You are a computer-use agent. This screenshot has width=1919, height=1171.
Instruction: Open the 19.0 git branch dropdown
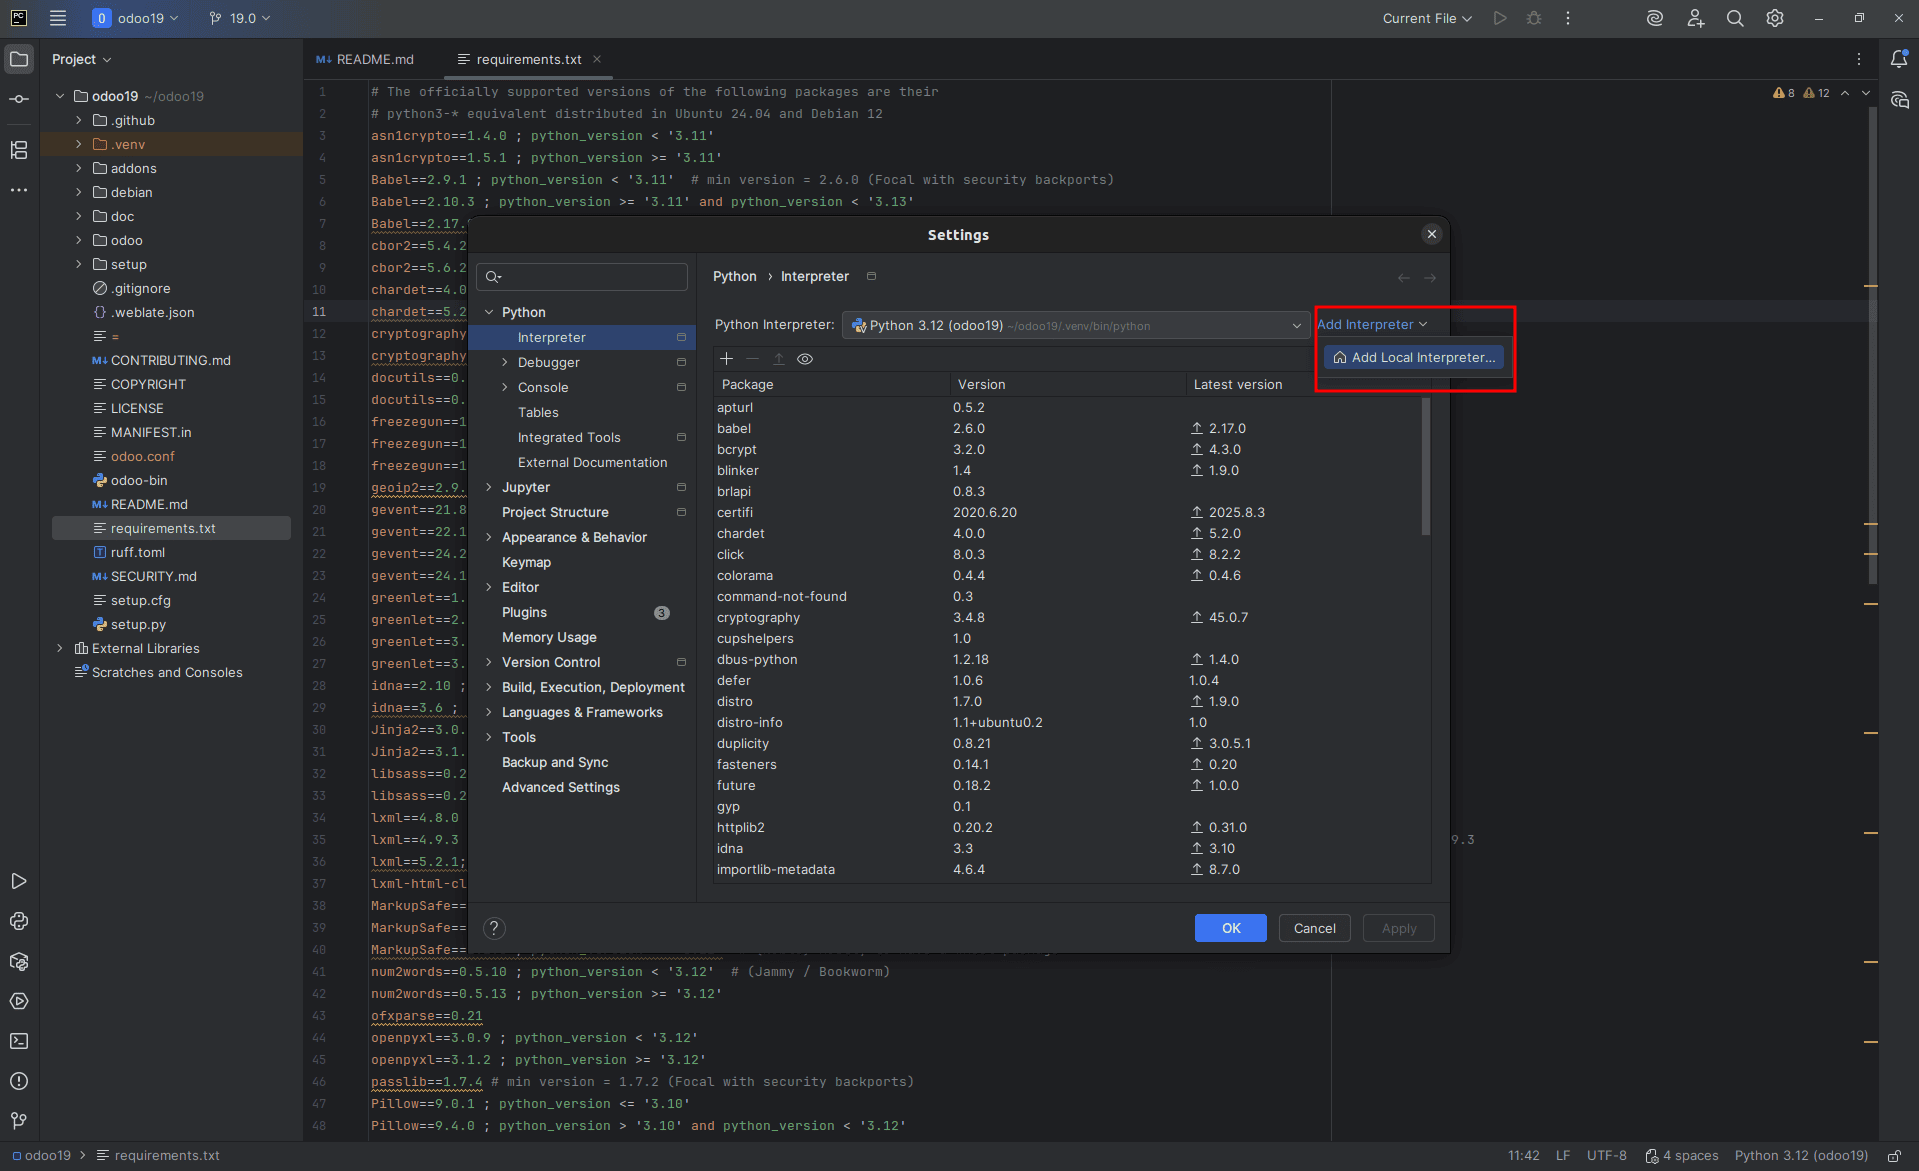tap(240, 18)
